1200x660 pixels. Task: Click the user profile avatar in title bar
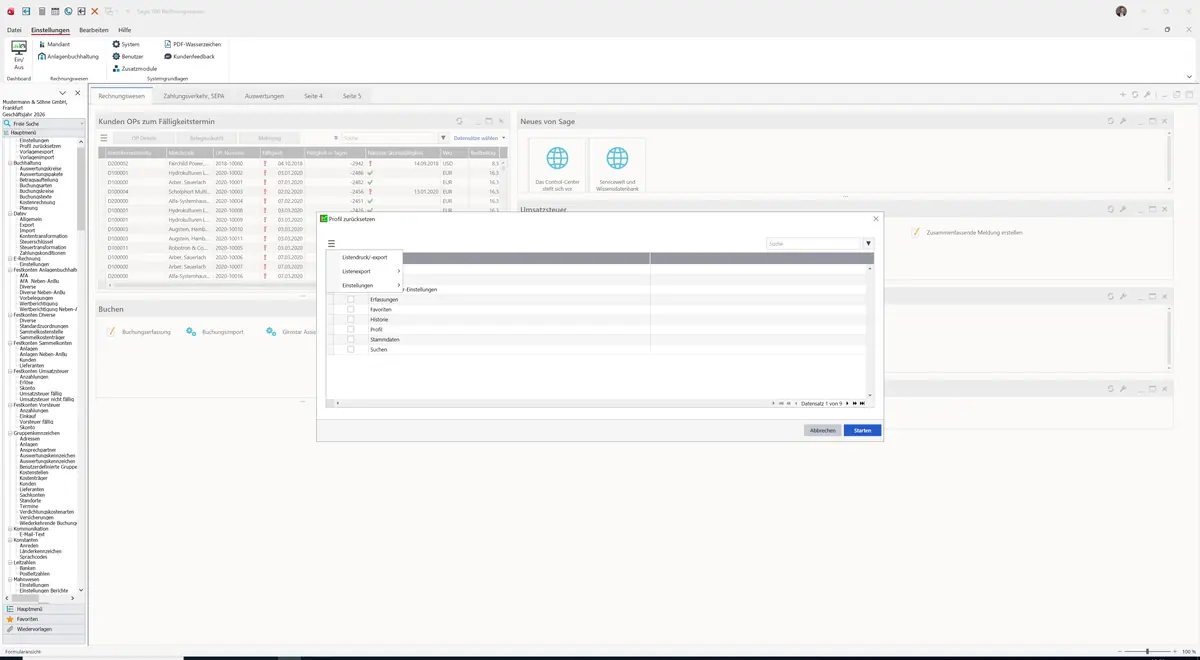point(1121,11)
